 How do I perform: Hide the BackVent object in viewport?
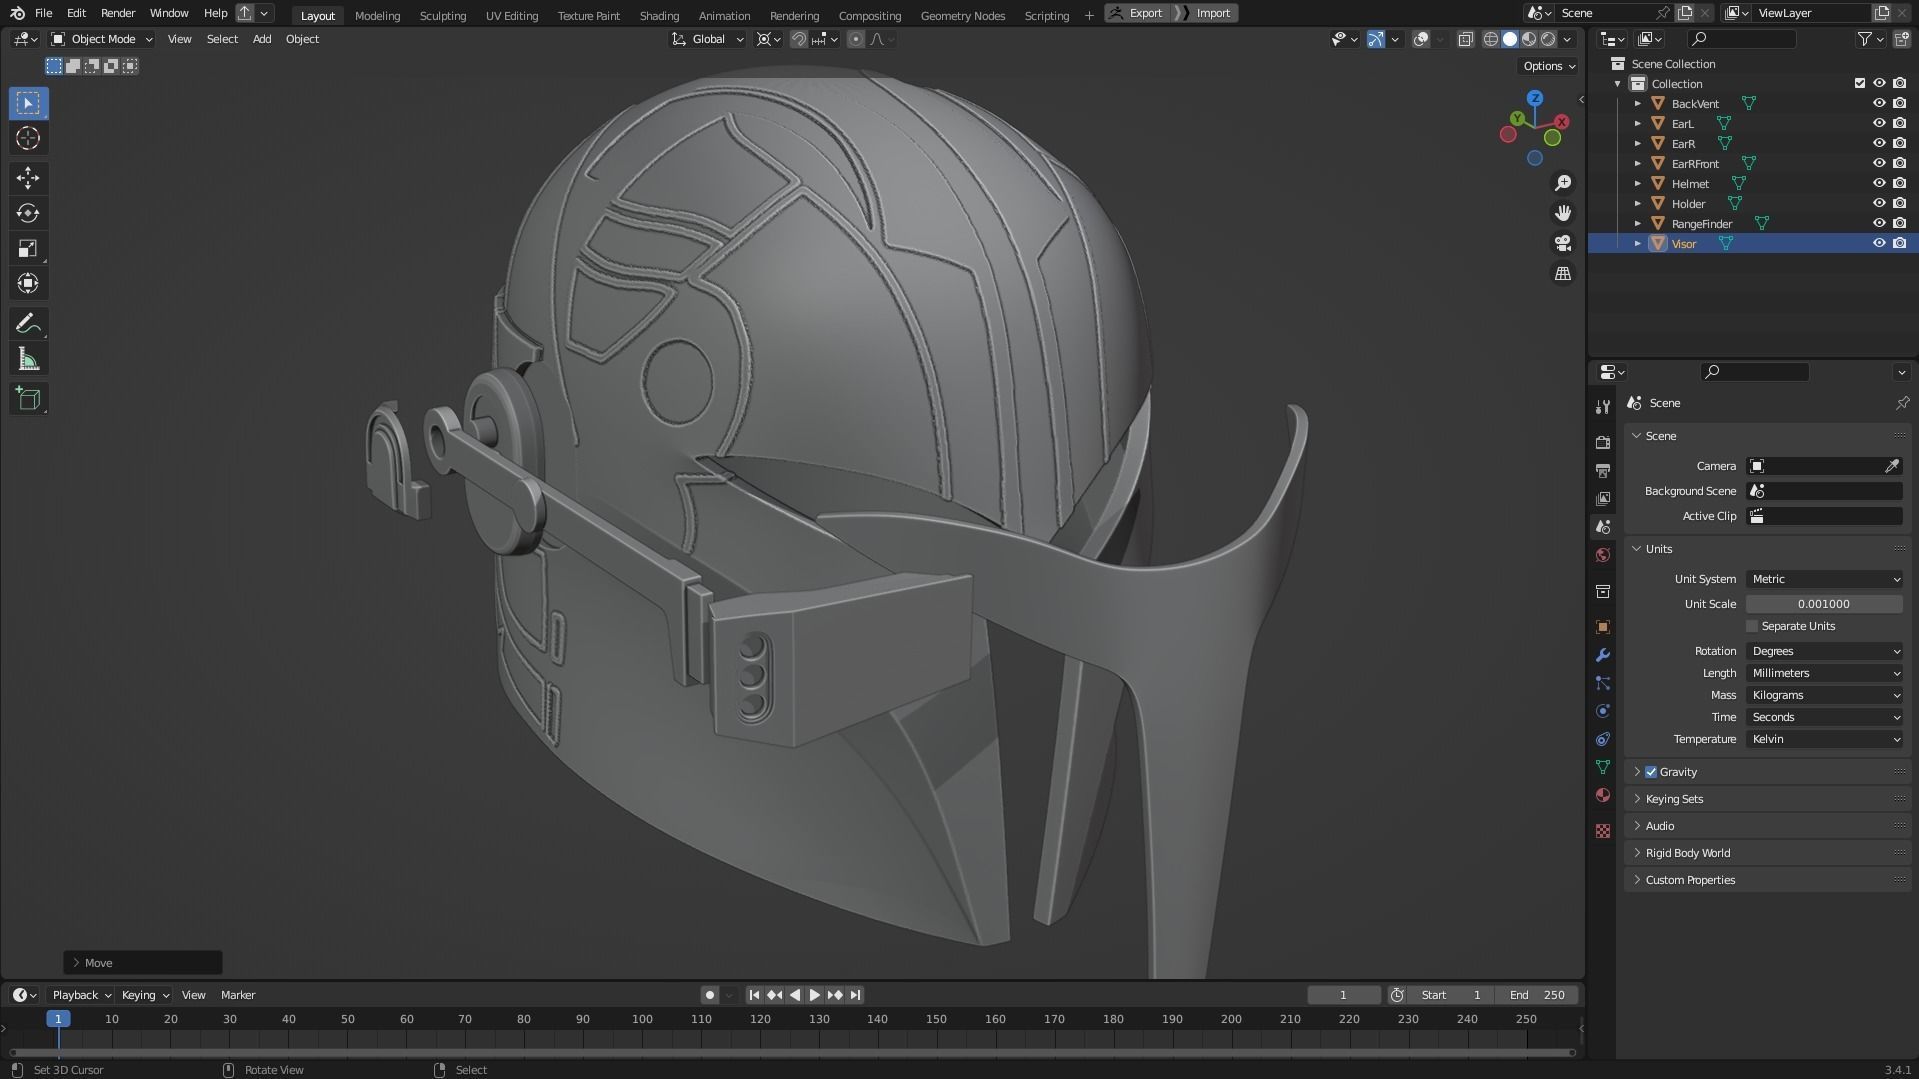[x=1879, y=103]
